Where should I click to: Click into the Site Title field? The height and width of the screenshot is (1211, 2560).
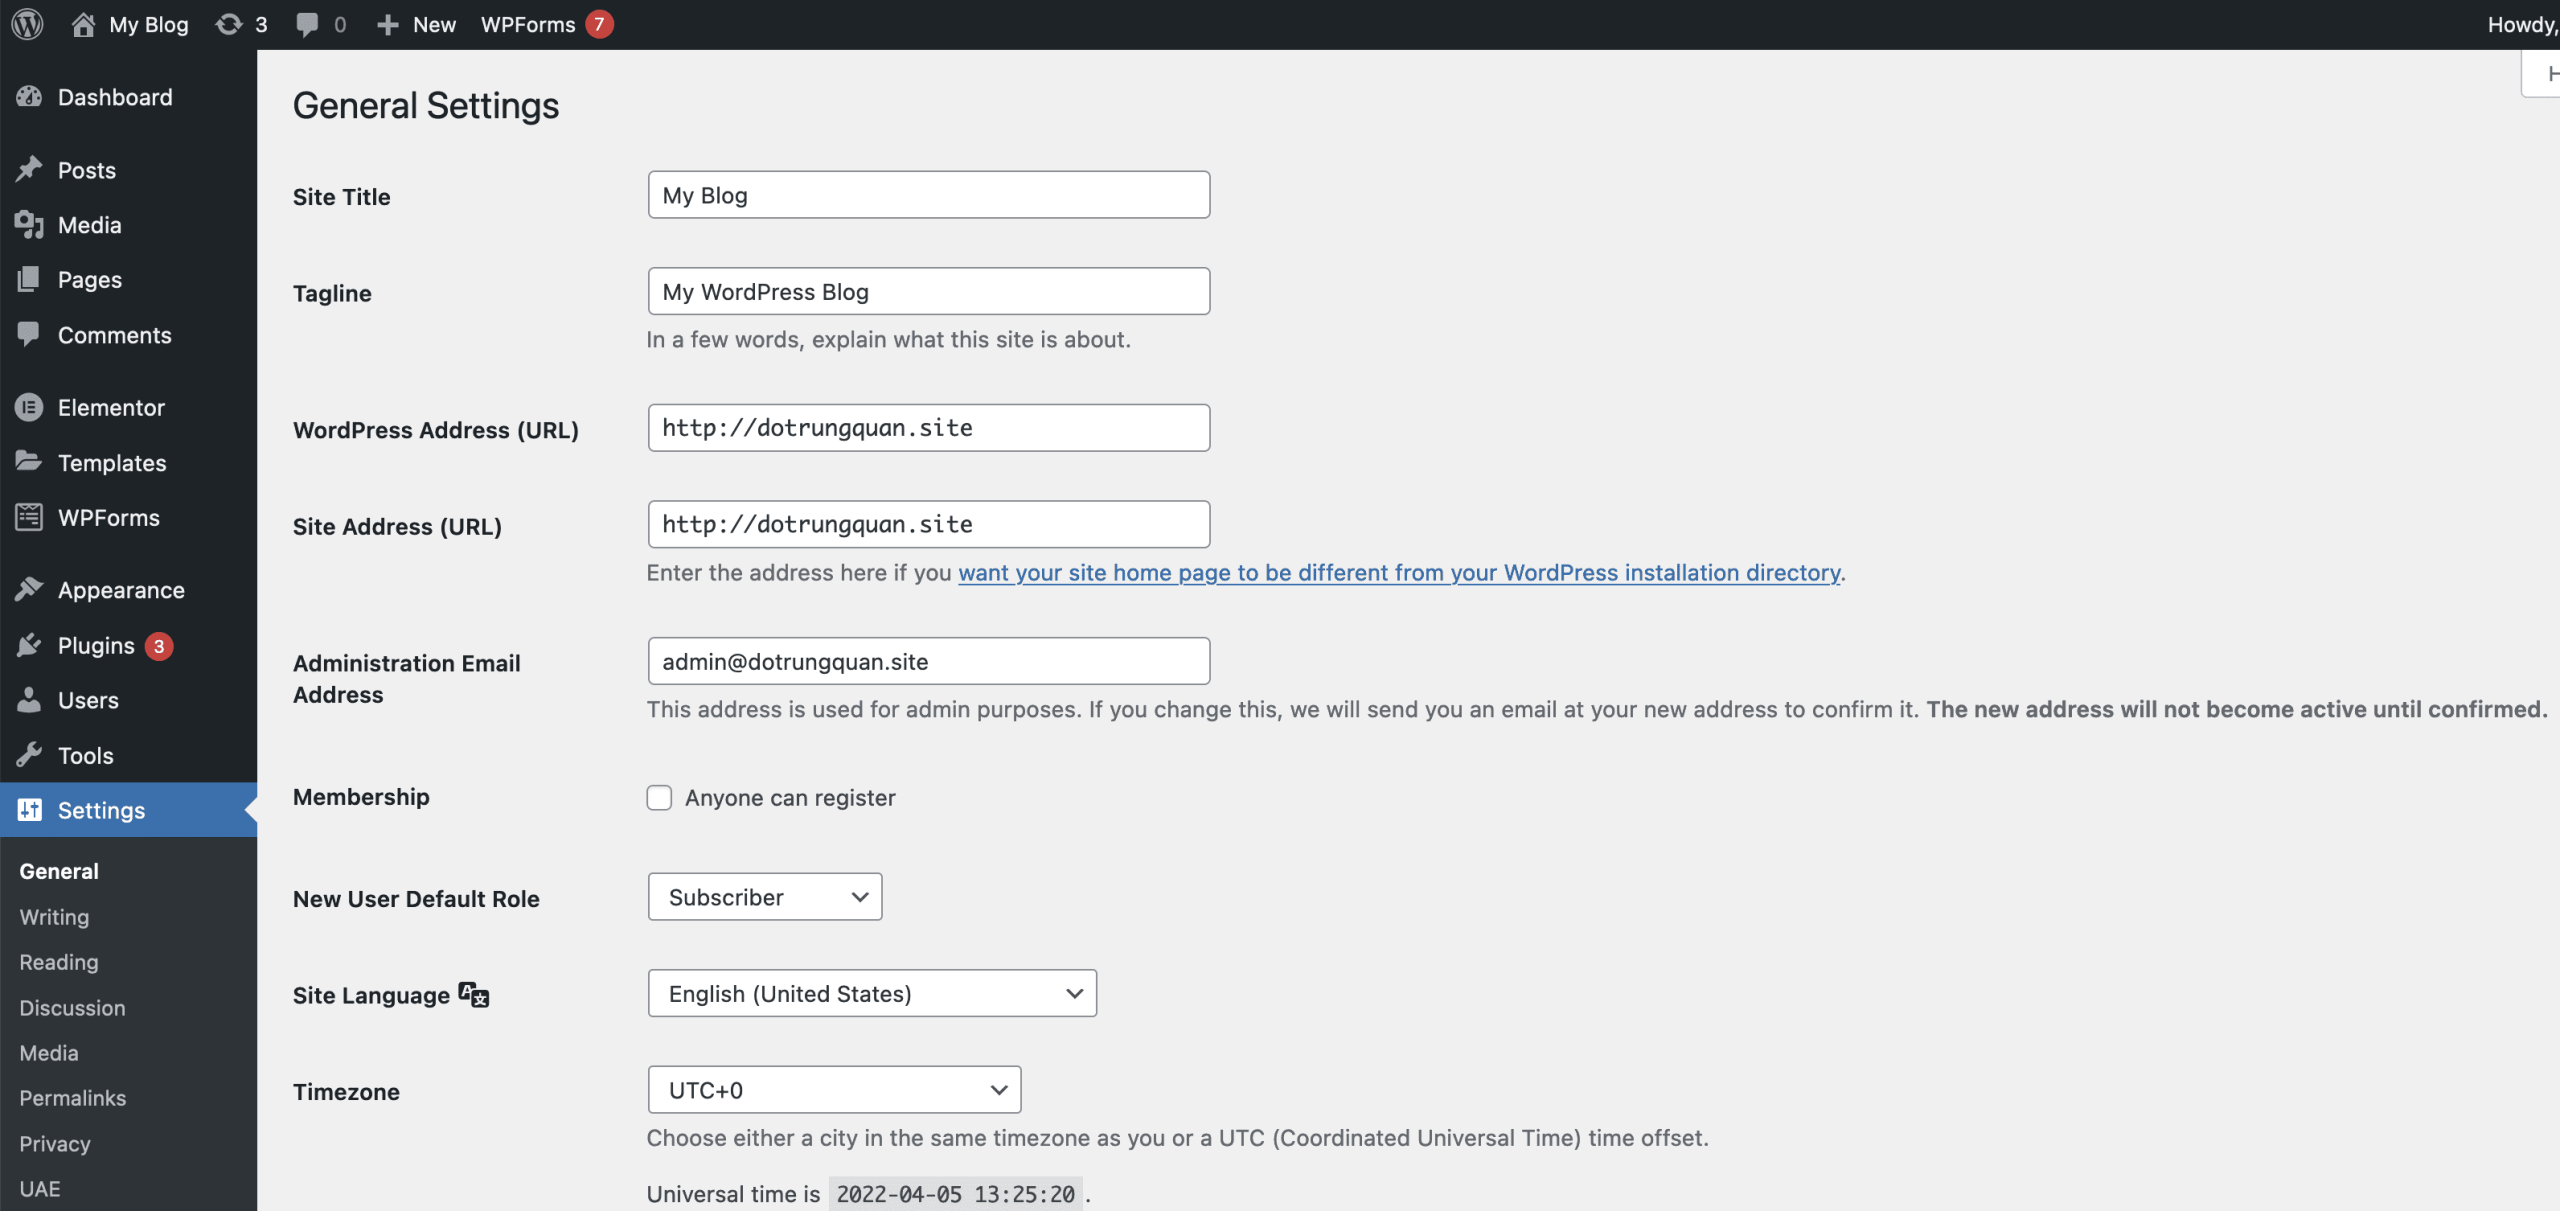(928, 195)
